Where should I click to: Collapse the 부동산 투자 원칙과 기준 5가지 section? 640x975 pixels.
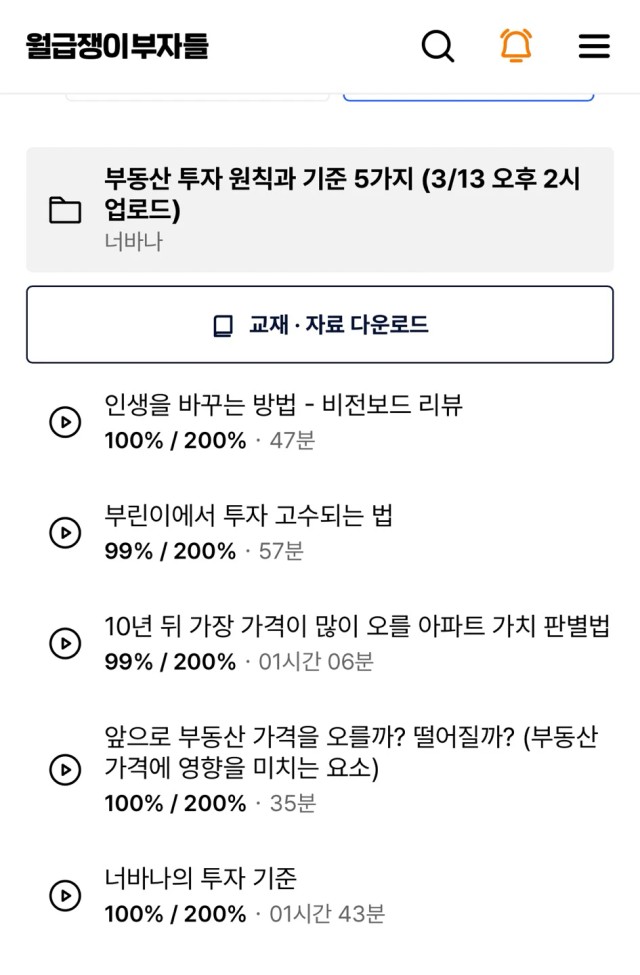pos(320,210)
